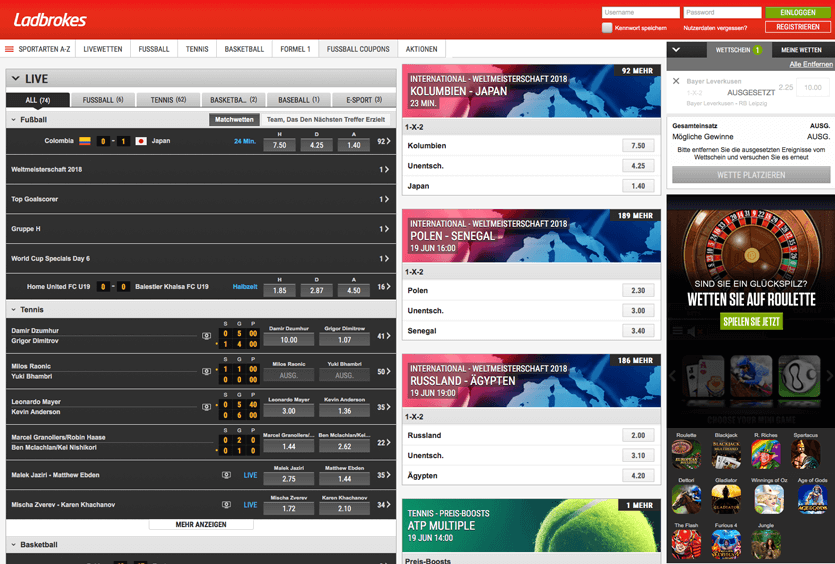Open the Dettori game icon
This screenshot has height=564, width=835.
tap(686, 500)
